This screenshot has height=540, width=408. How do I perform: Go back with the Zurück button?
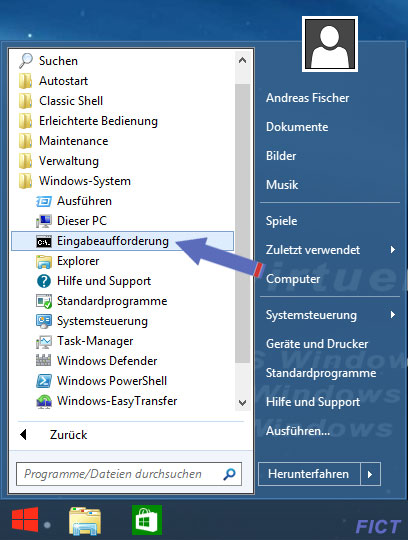[x=69, y=435]
